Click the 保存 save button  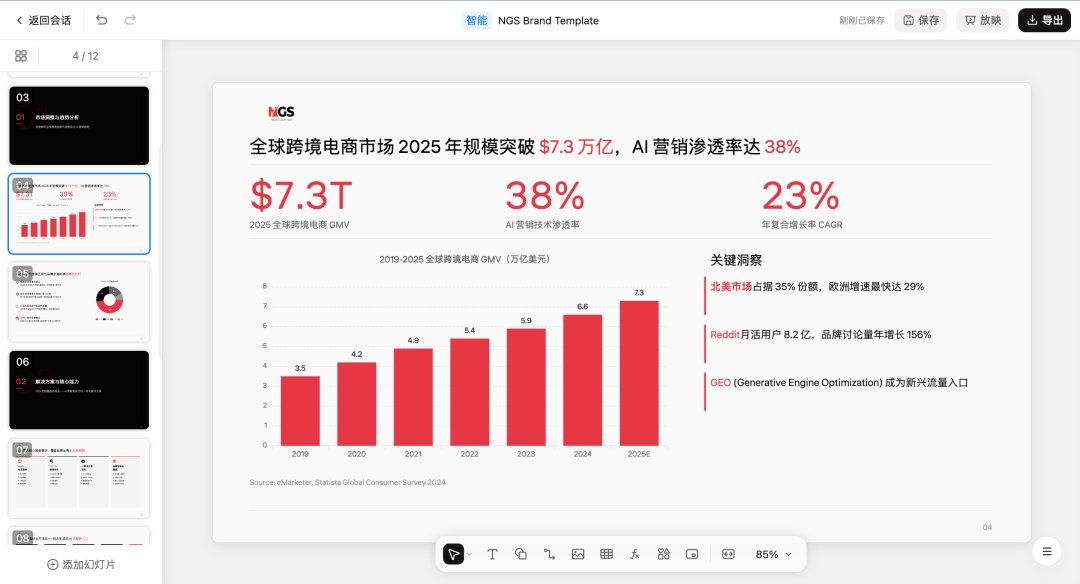pos(921,20)
